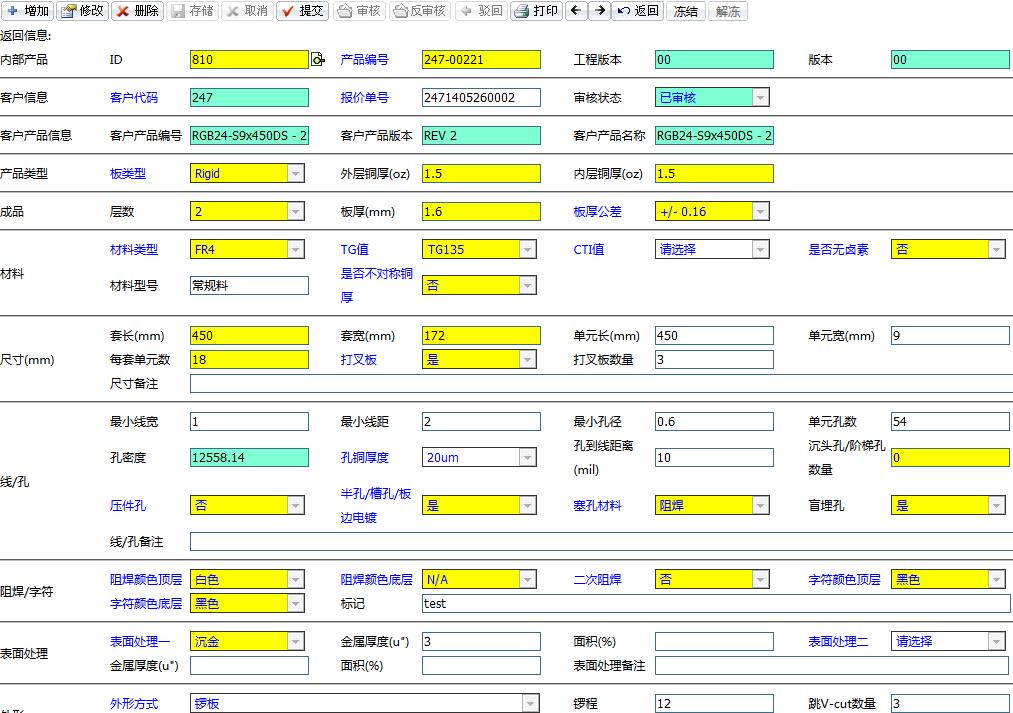The height and width of the screenshot is (713, 1013).
Task: Click the 套宽(mm) input field
Action: (481, 336)
